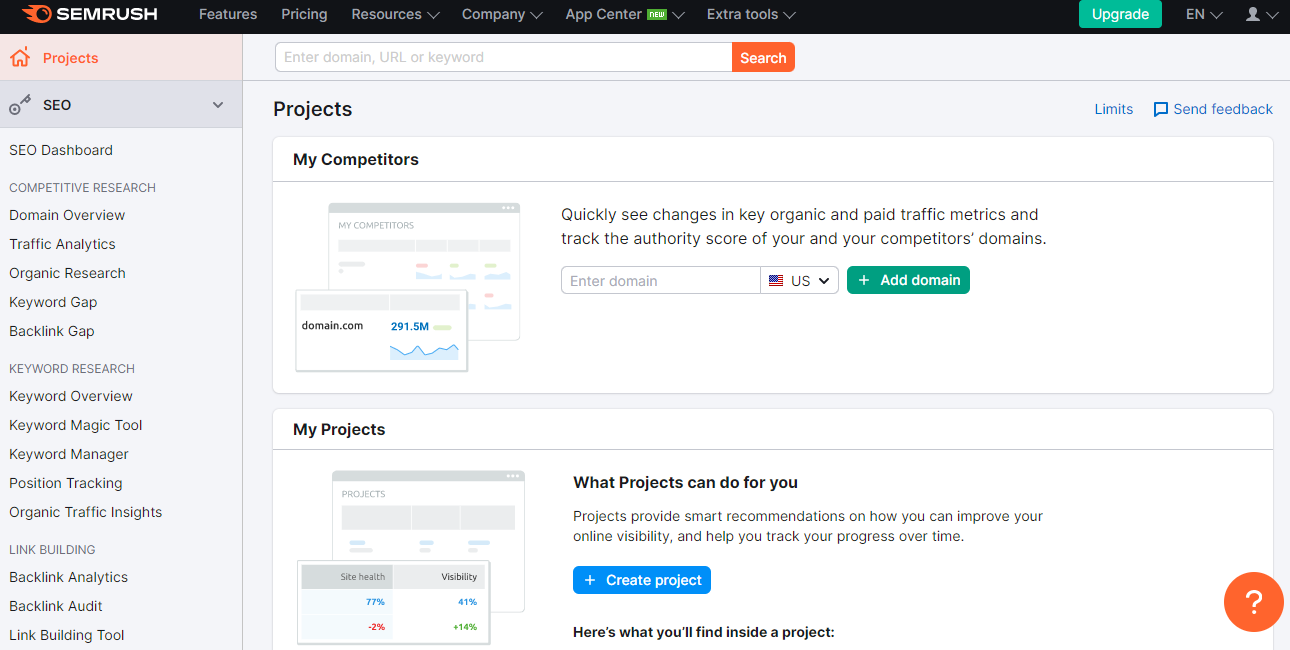This screenshot has height=650, width=1290.
Task: Open Position Tracking in the sidebar
Action: [x=66, y=483]
